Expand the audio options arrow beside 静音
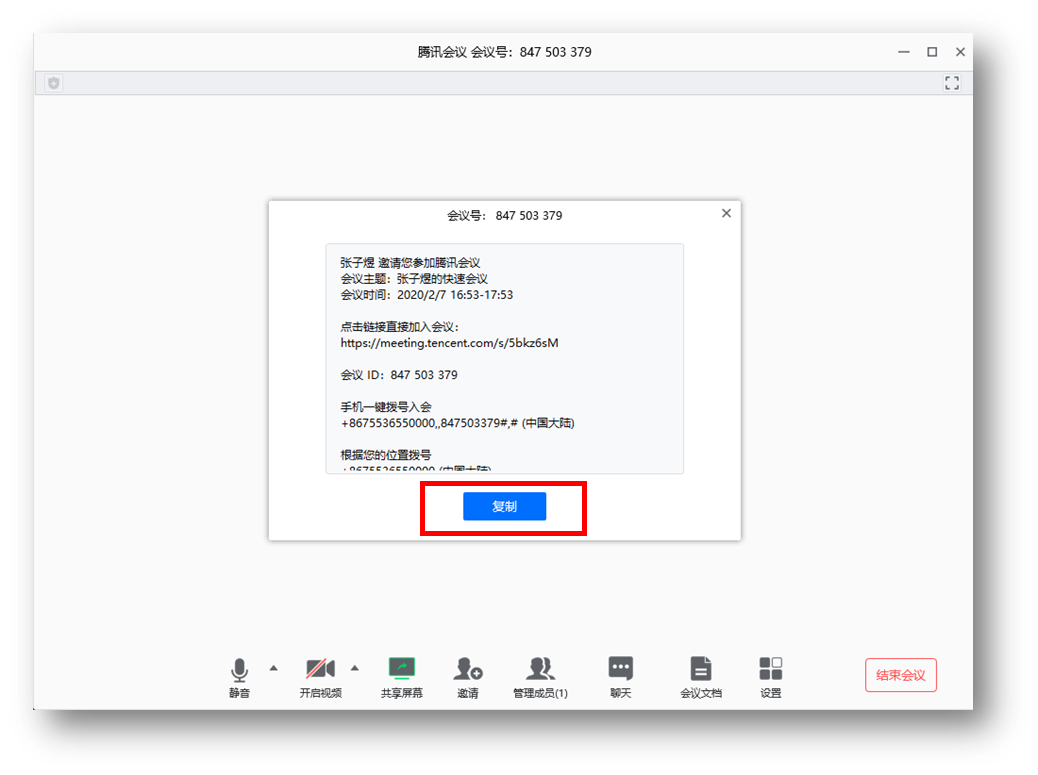This screenshot has width=1038, height=775. [x=273, y=668]
